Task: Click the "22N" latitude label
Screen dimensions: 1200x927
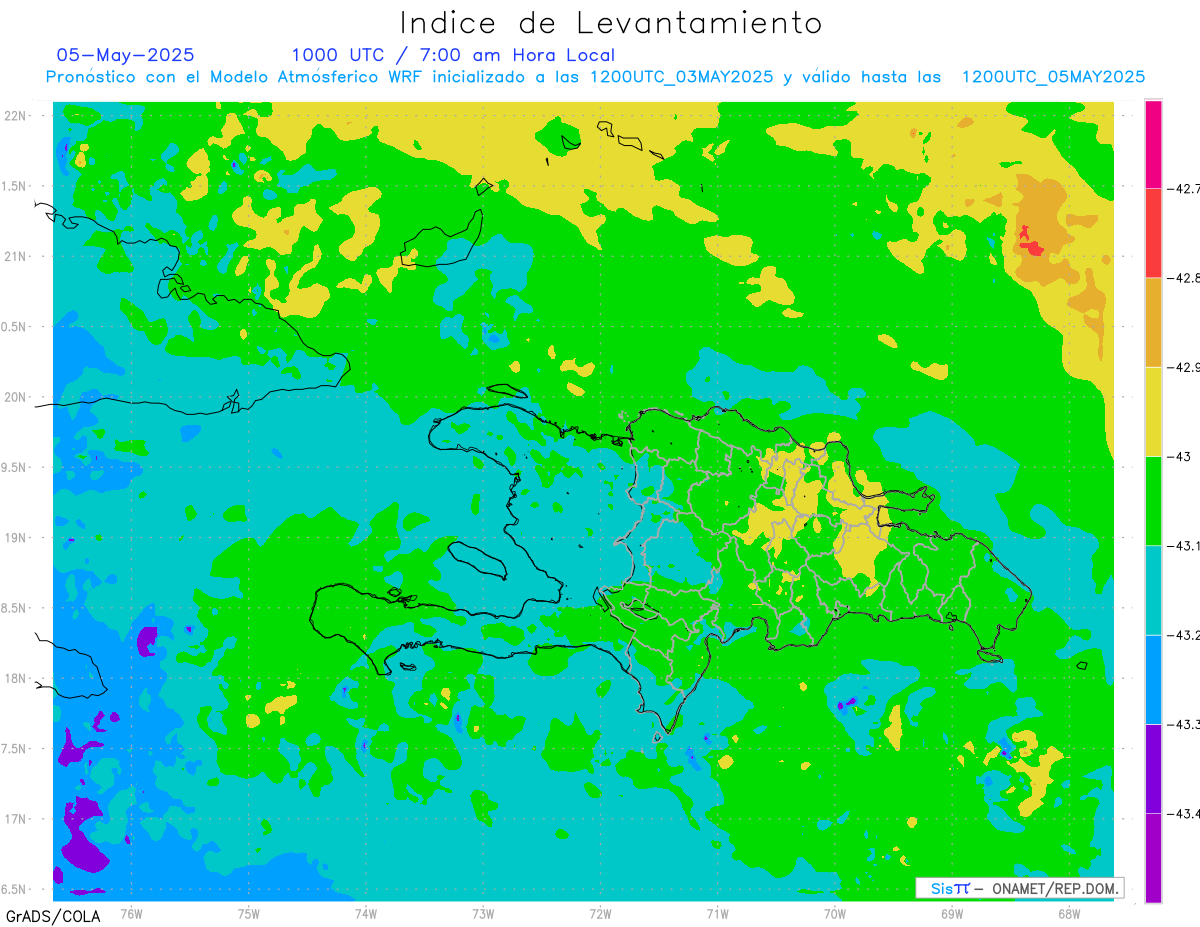Action: [x=16, y=115]
